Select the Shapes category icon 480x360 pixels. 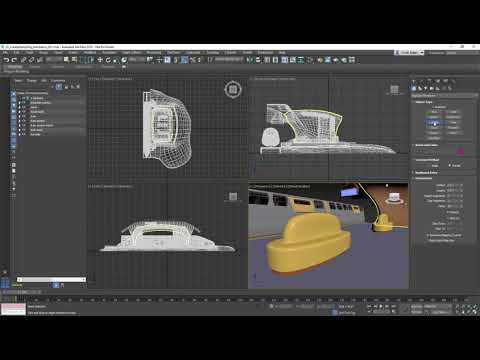(x=420, y=88)
